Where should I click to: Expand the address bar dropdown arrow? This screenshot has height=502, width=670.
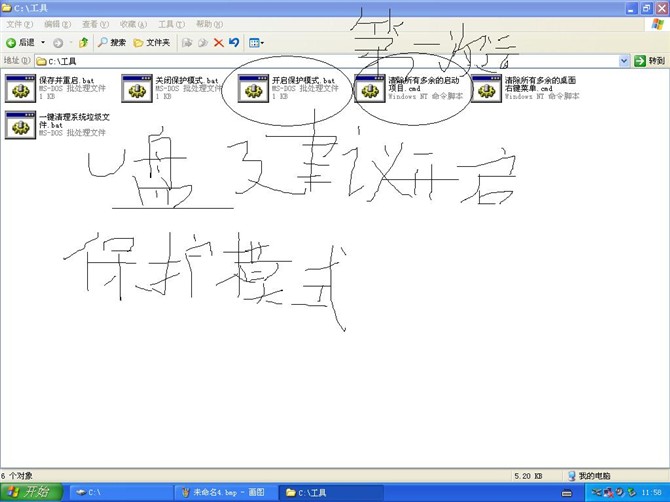pos(625,61)
